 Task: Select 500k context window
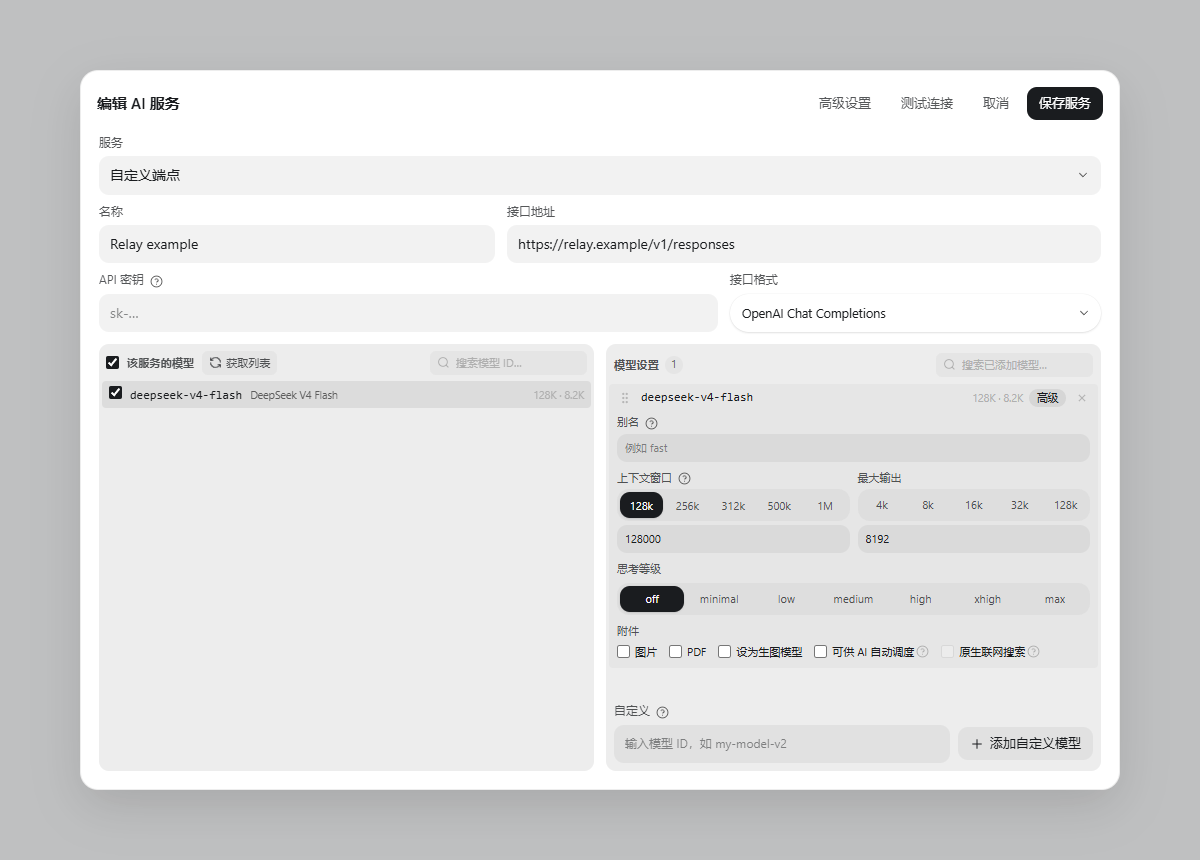(x=779, y=506)
